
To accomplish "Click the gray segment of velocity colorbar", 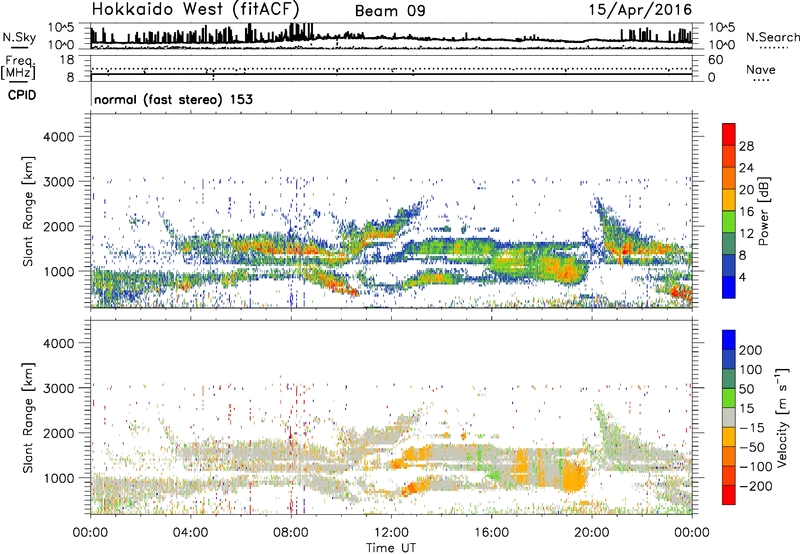I will tap(729, 417).
